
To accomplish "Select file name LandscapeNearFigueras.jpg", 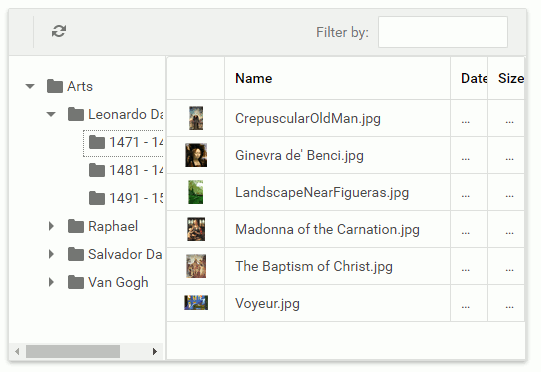I will pos(322,192).
